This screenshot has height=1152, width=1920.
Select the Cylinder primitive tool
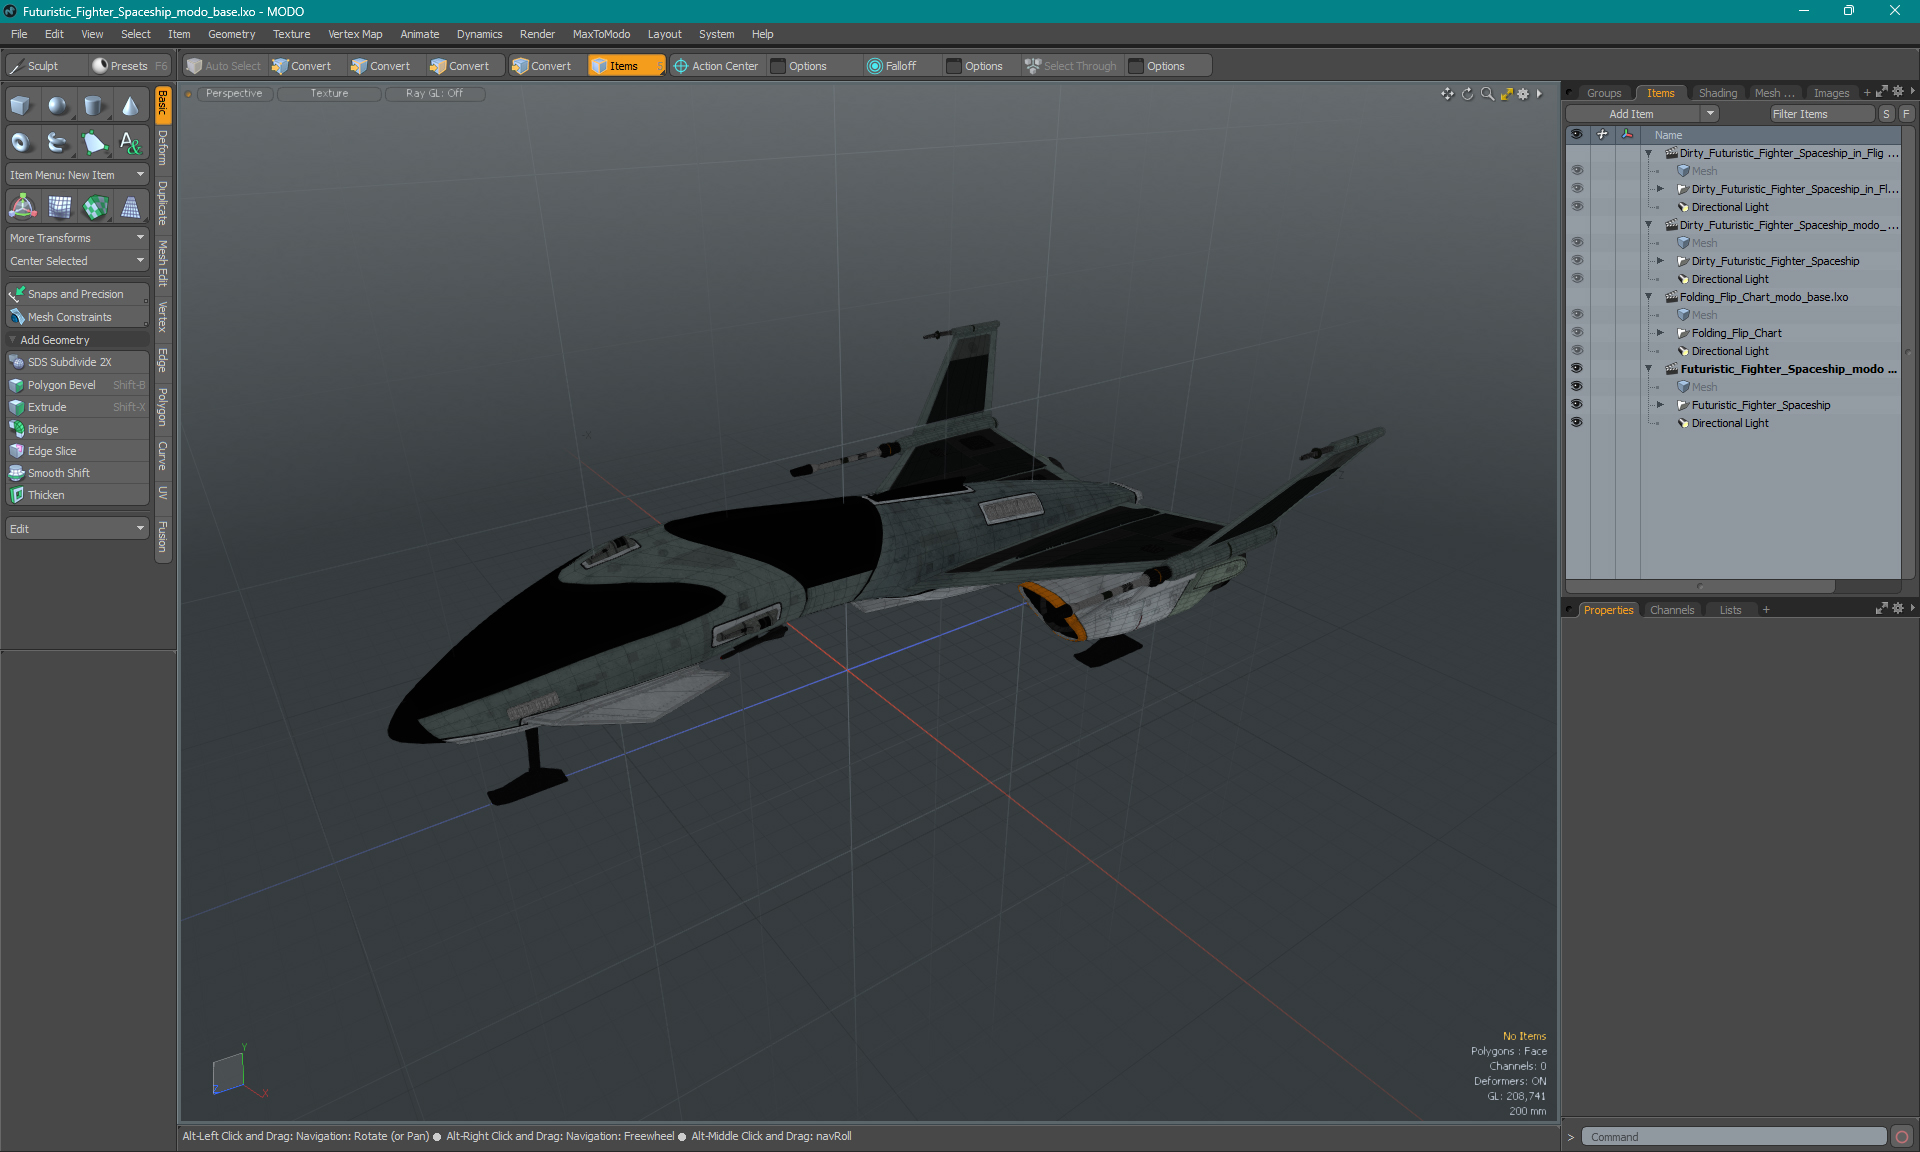(94, 106)
